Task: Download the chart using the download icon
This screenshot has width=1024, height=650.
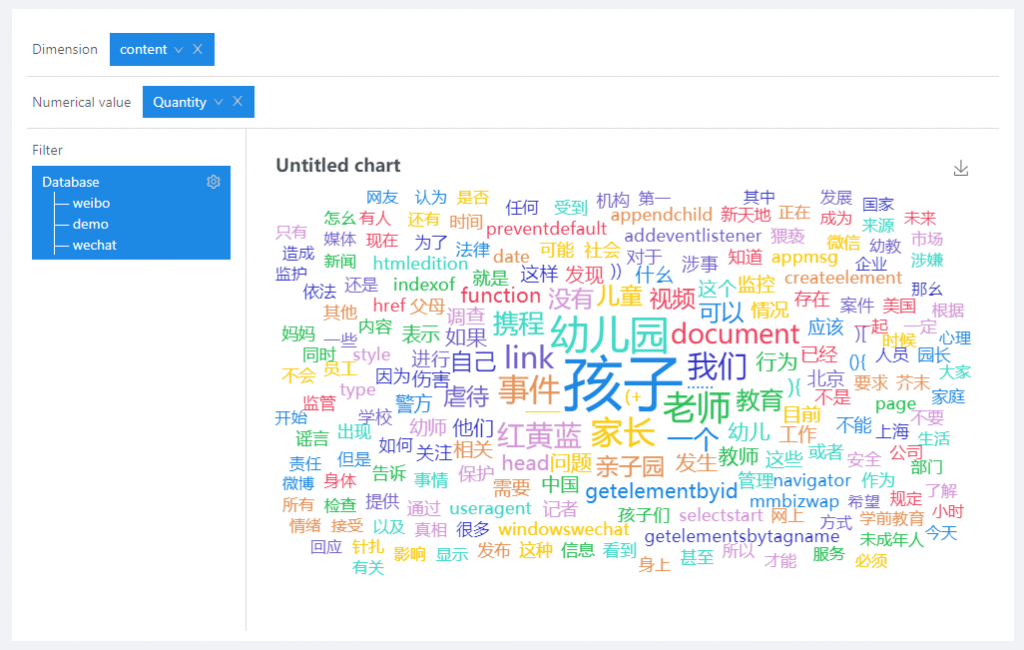Action: 961,168
